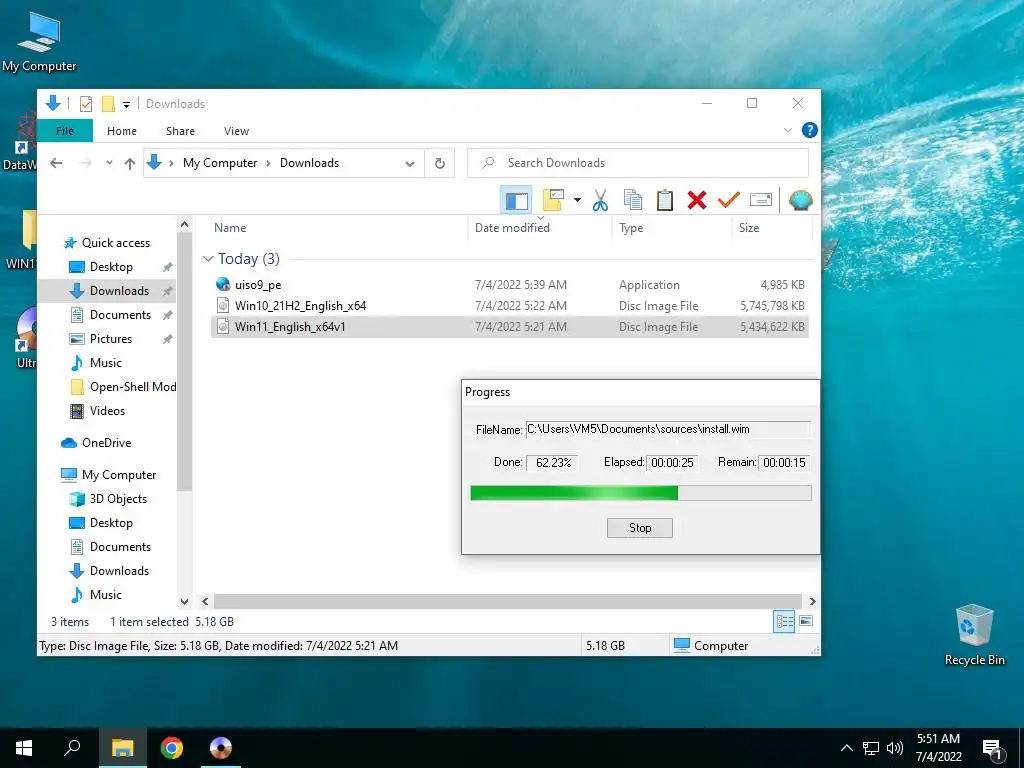Go up one folder level arrow

point(129,163)
